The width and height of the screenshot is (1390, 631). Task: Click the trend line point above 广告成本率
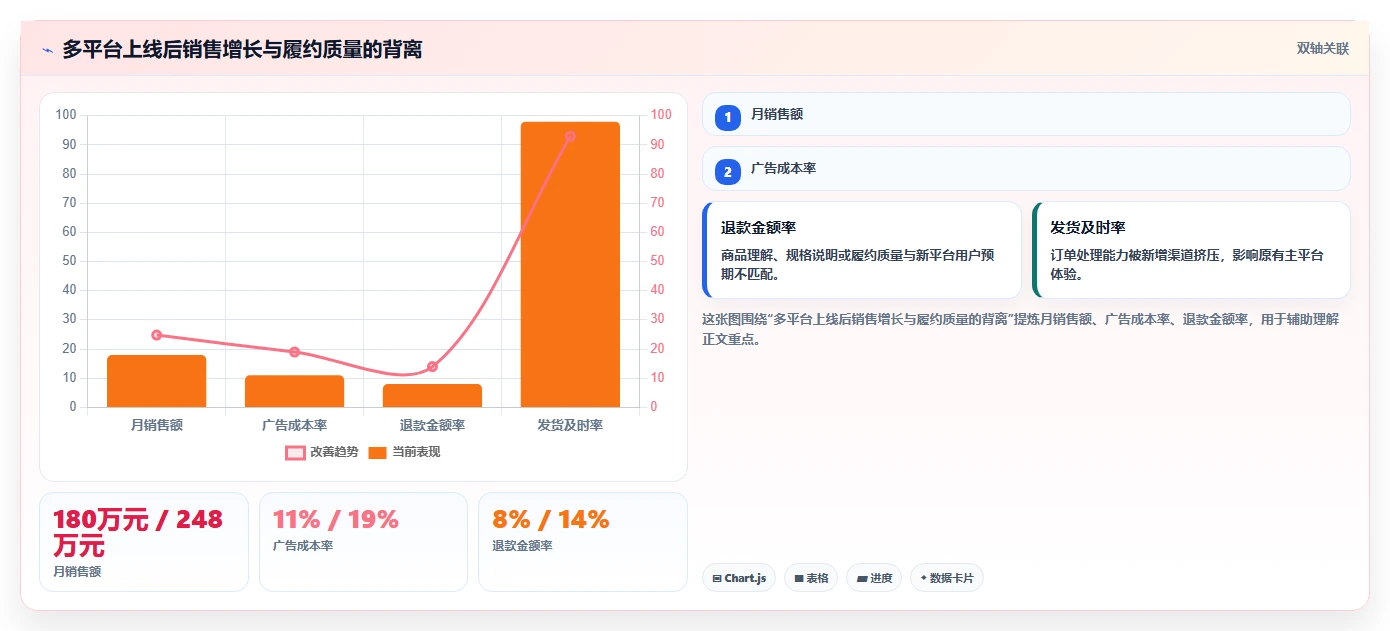click(294, 352)
